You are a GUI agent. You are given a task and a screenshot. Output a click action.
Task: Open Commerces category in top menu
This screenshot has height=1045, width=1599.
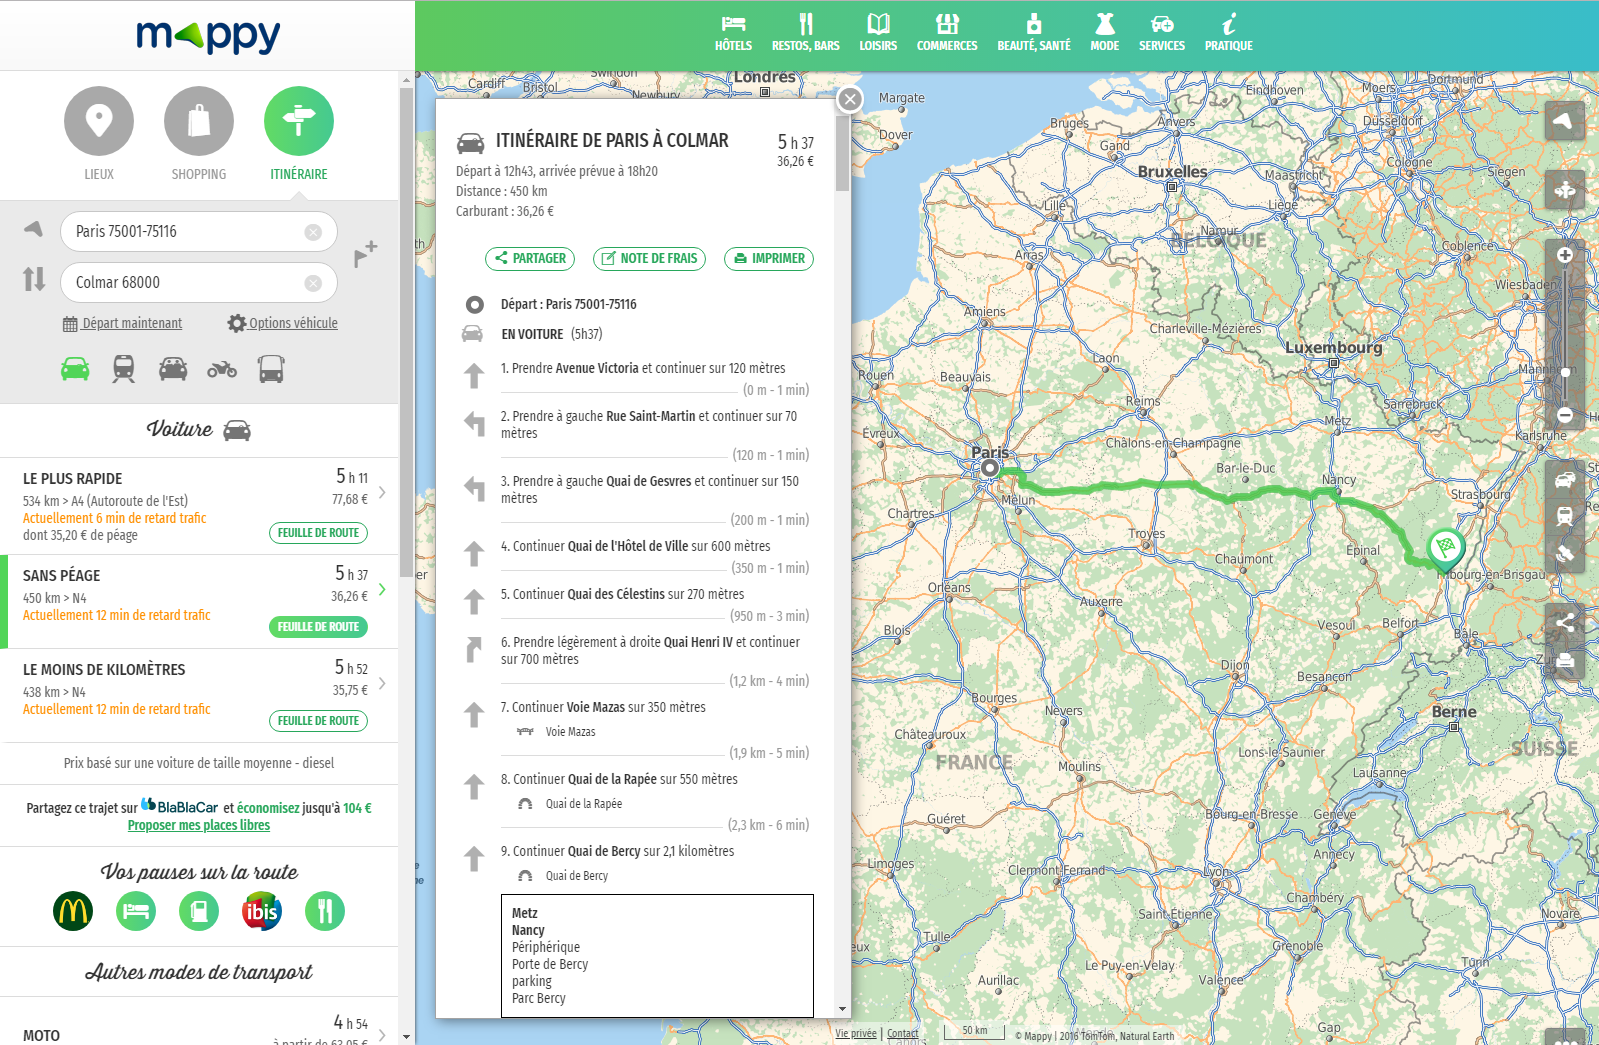point(947,33)
